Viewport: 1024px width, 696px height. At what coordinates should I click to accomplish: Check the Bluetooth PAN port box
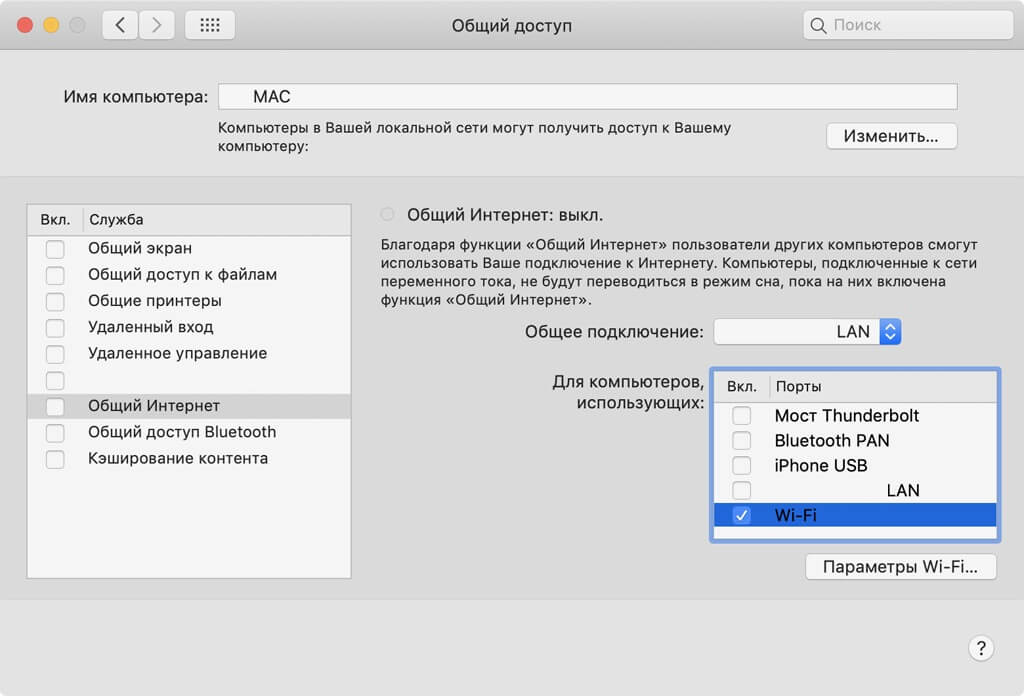[741, 440]
